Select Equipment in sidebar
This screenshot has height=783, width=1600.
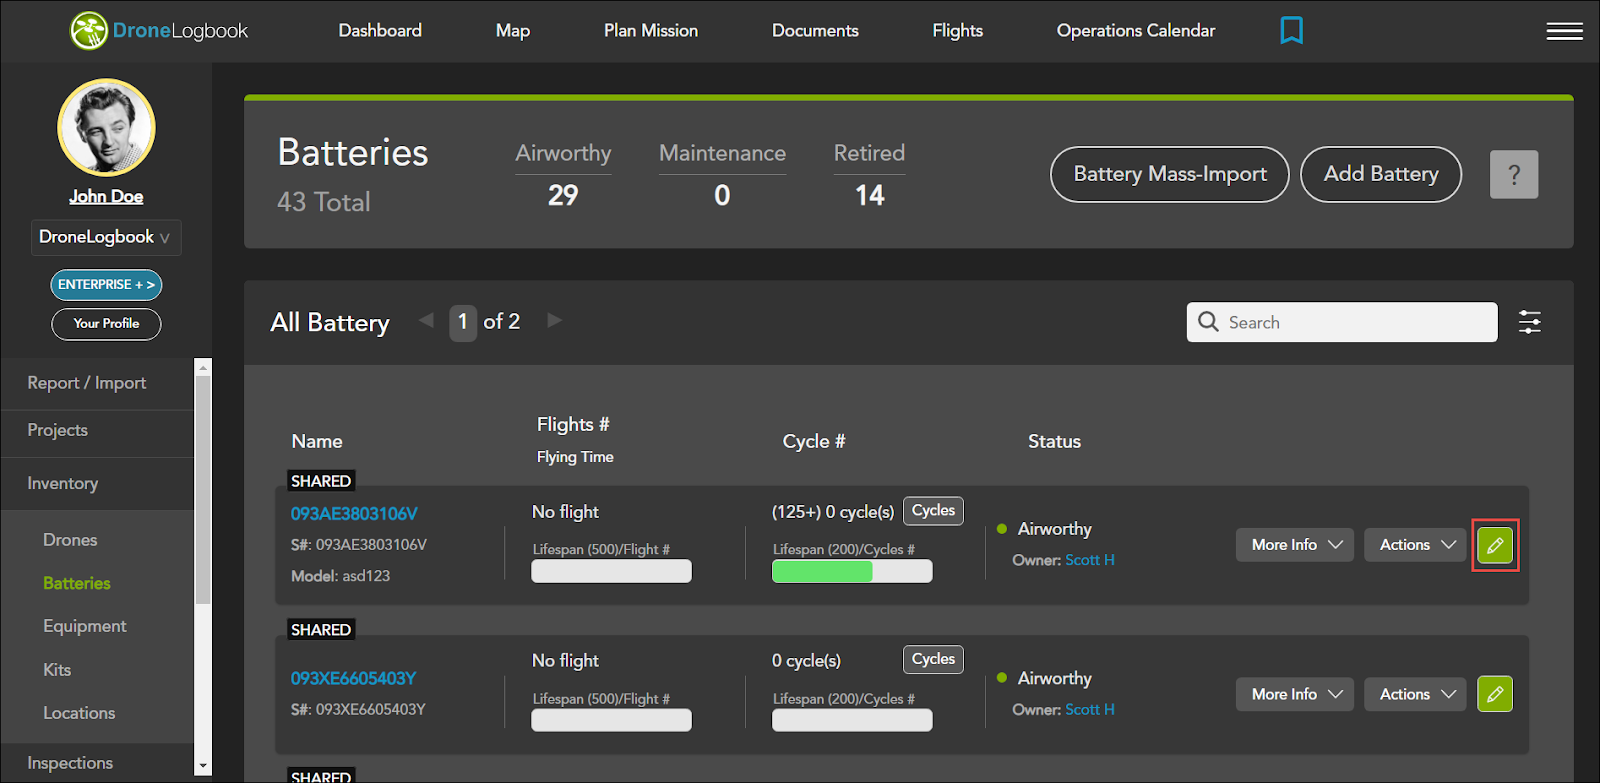pos(85,626)
